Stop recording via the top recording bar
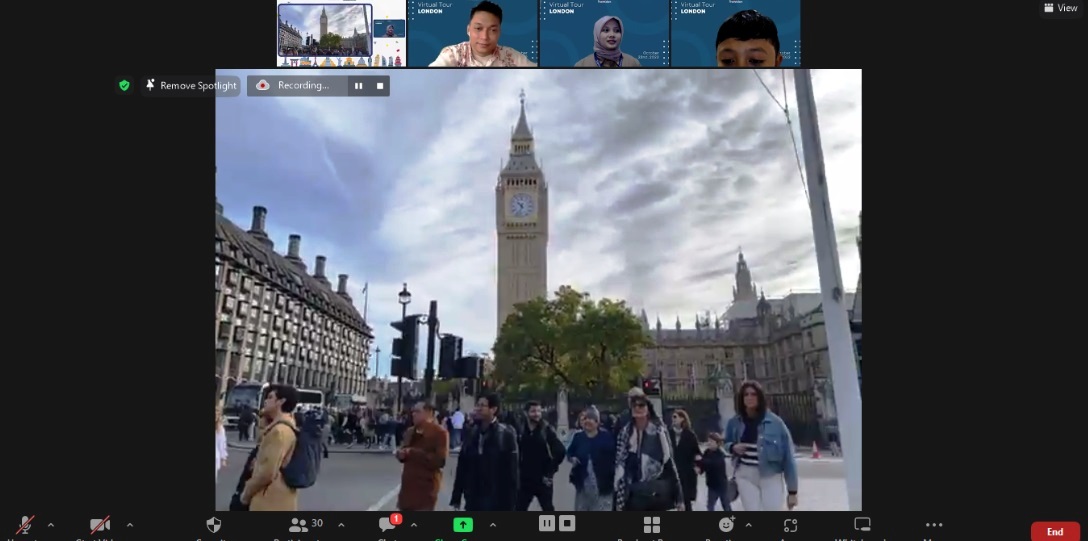1088x541 pixels. [380, 86]
